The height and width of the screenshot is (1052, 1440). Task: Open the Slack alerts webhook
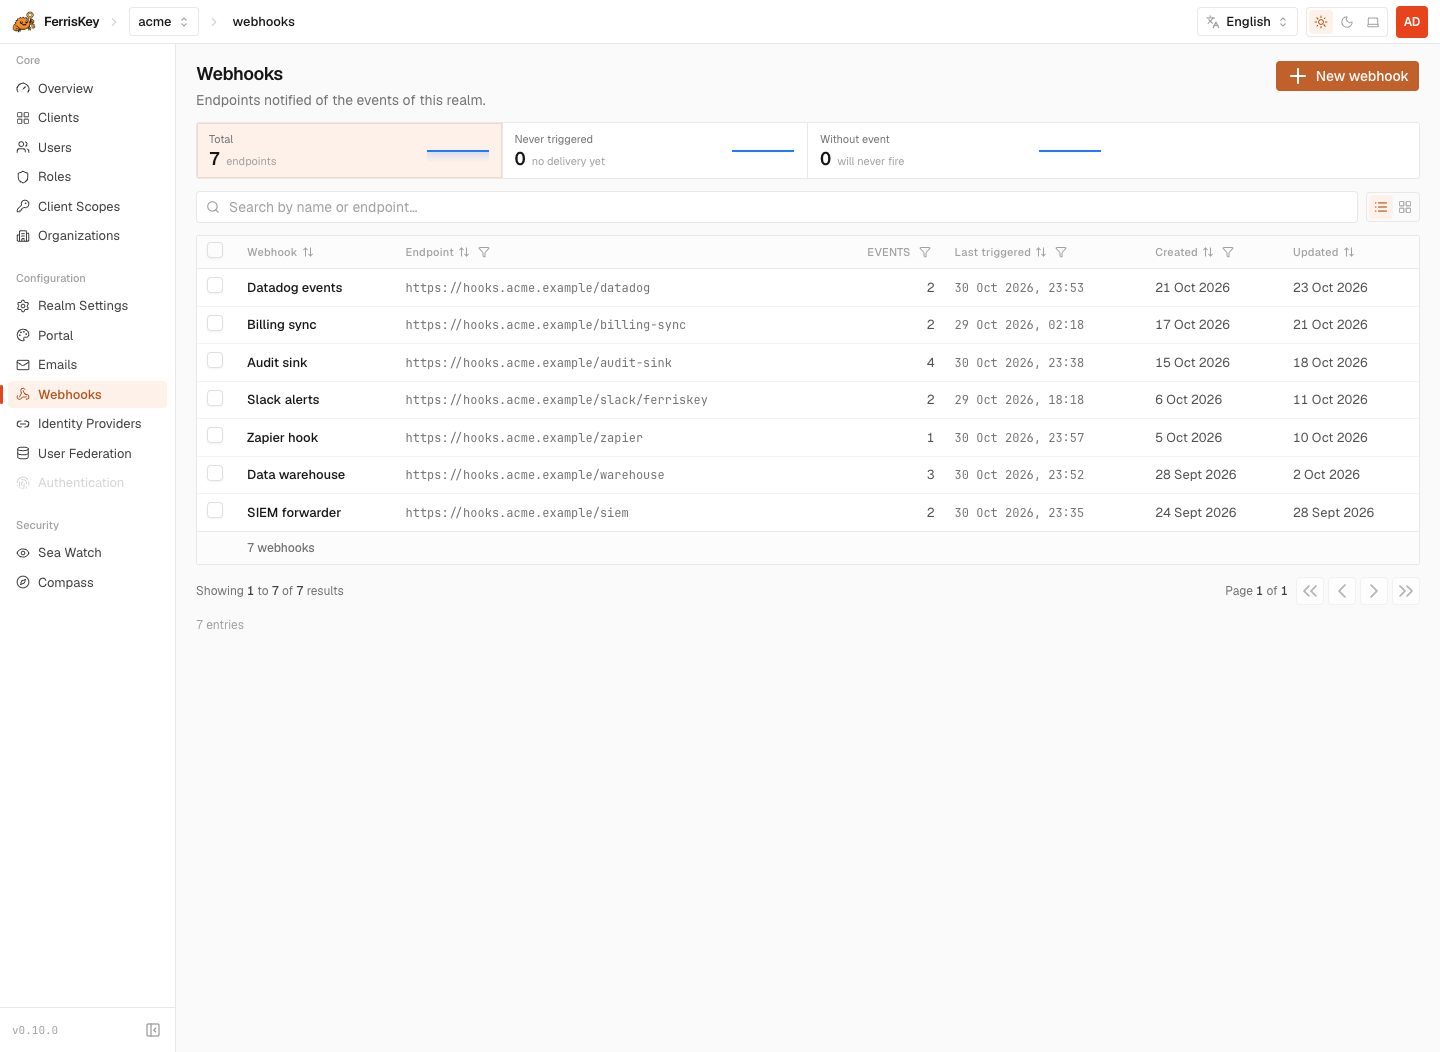tap(283, 400)
